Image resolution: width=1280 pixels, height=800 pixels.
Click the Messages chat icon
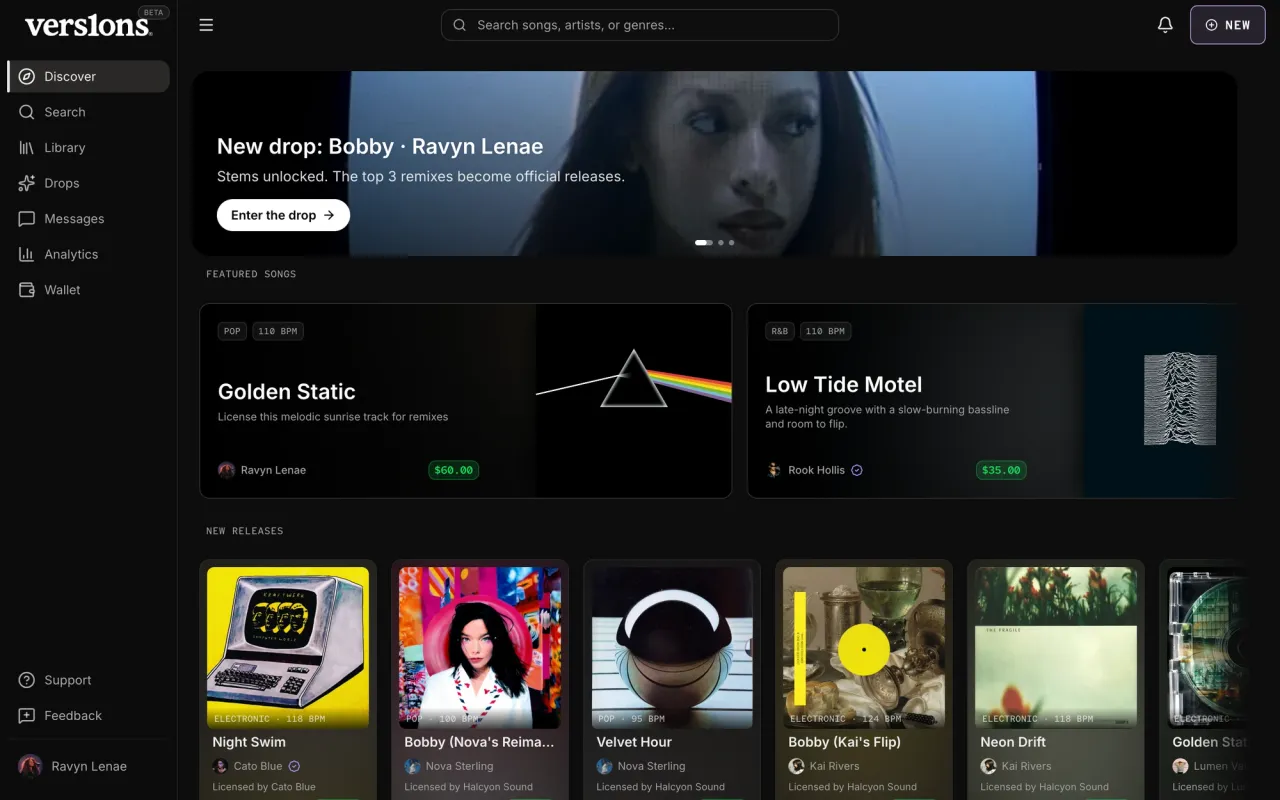click(27, 219)
